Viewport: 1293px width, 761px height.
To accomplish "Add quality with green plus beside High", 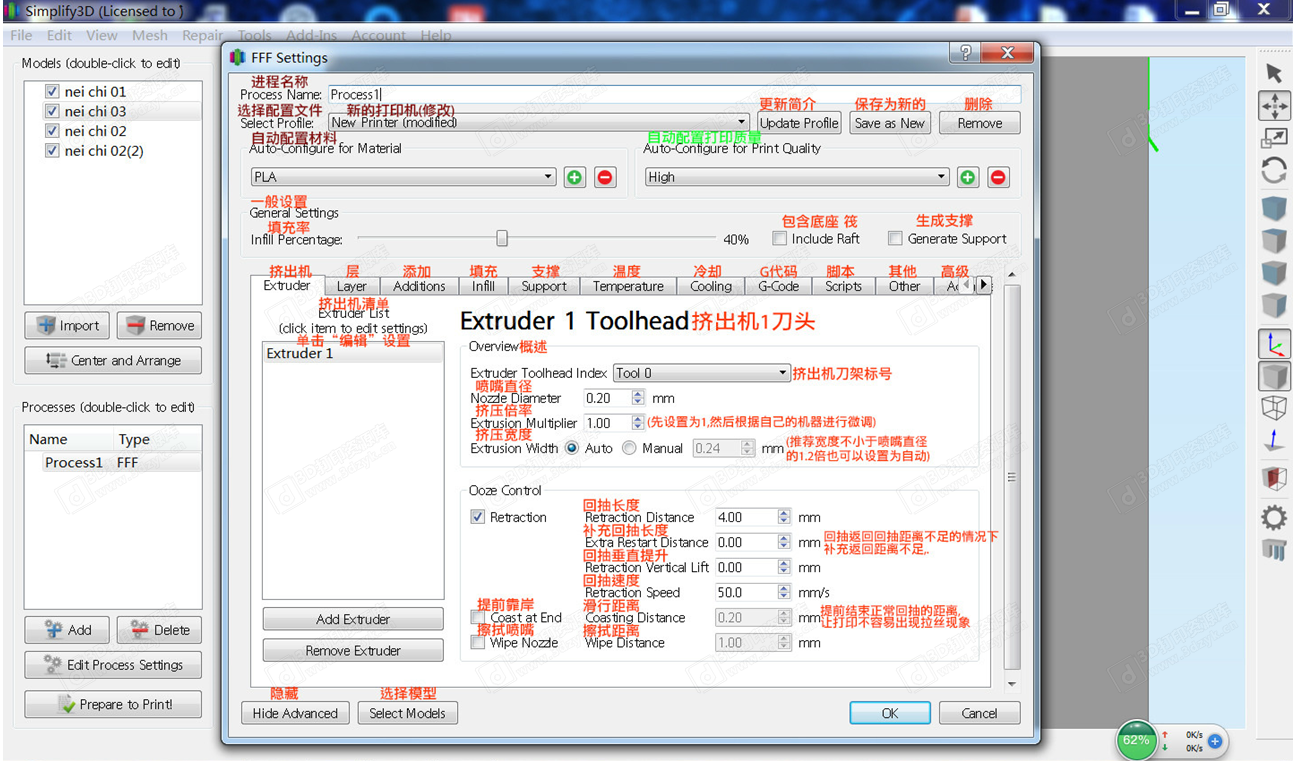I will (968, 177).
